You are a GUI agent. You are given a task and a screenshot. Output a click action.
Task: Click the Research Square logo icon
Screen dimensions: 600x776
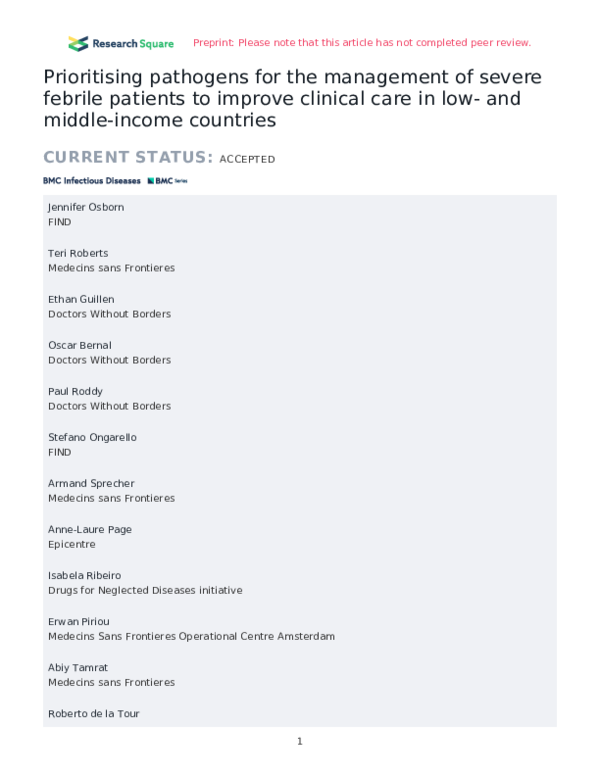(x=77, y=43)
